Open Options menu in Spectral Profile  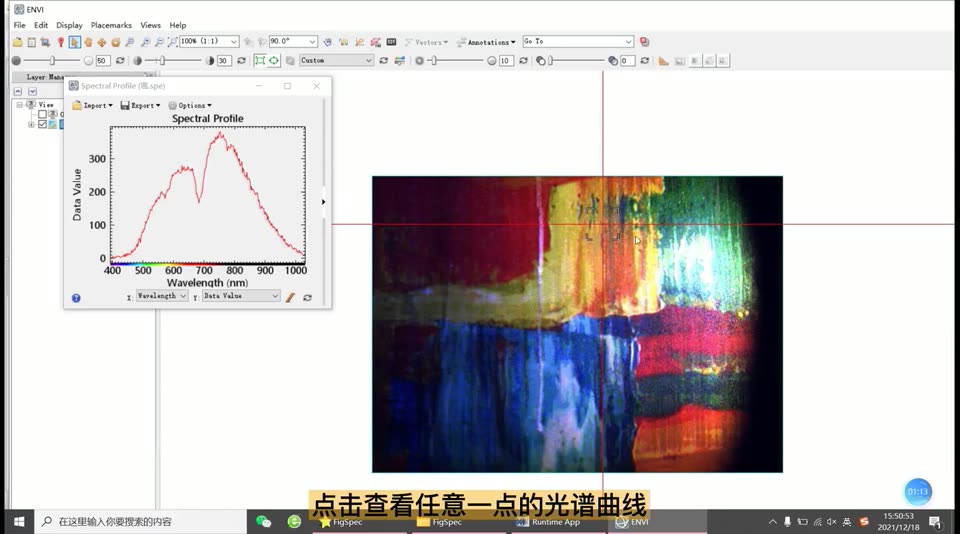point(190,105)
